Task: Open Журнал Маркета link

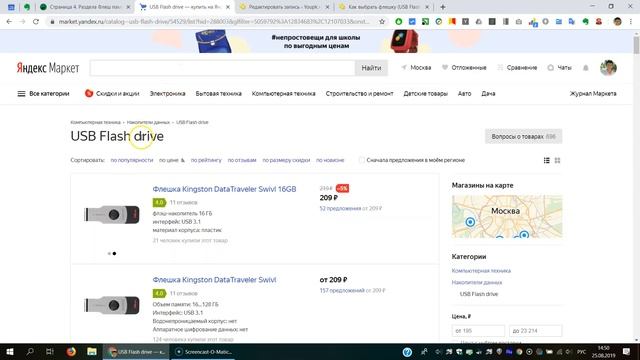Action: pyautogui.click(x=593, y=93)
